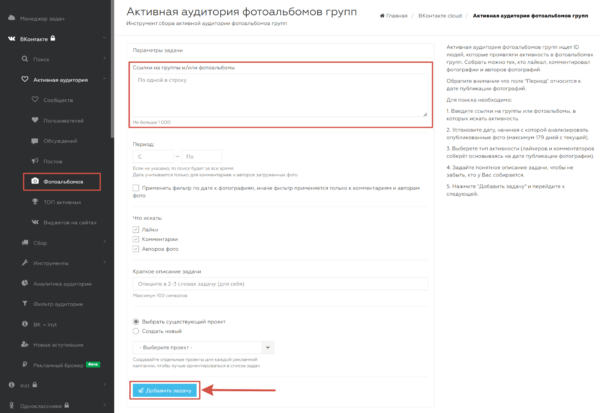
Task: Click the lock icon next to Одноклассники
Action: click(67, 405)
